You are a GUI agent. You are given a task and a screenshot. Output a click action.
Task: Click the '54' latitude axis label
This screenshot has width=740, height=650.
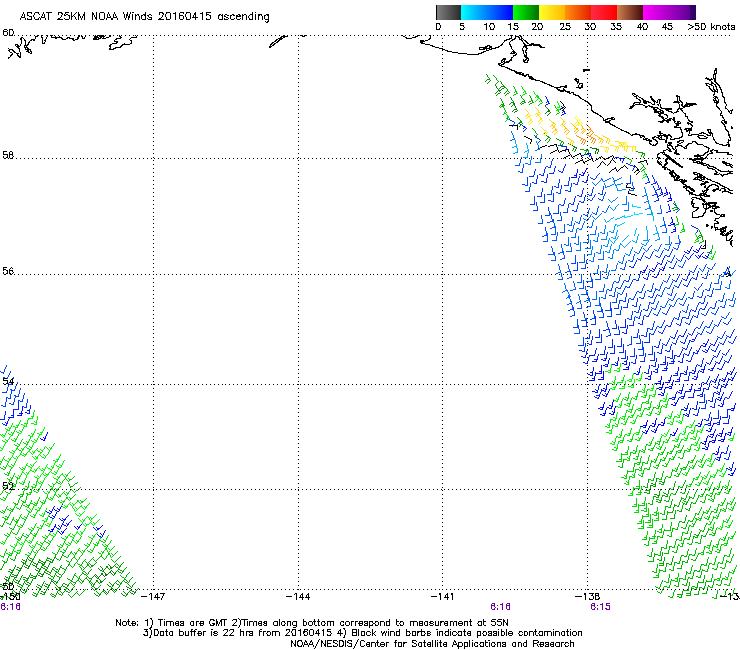pyautogui.click(x=8, y=381)
